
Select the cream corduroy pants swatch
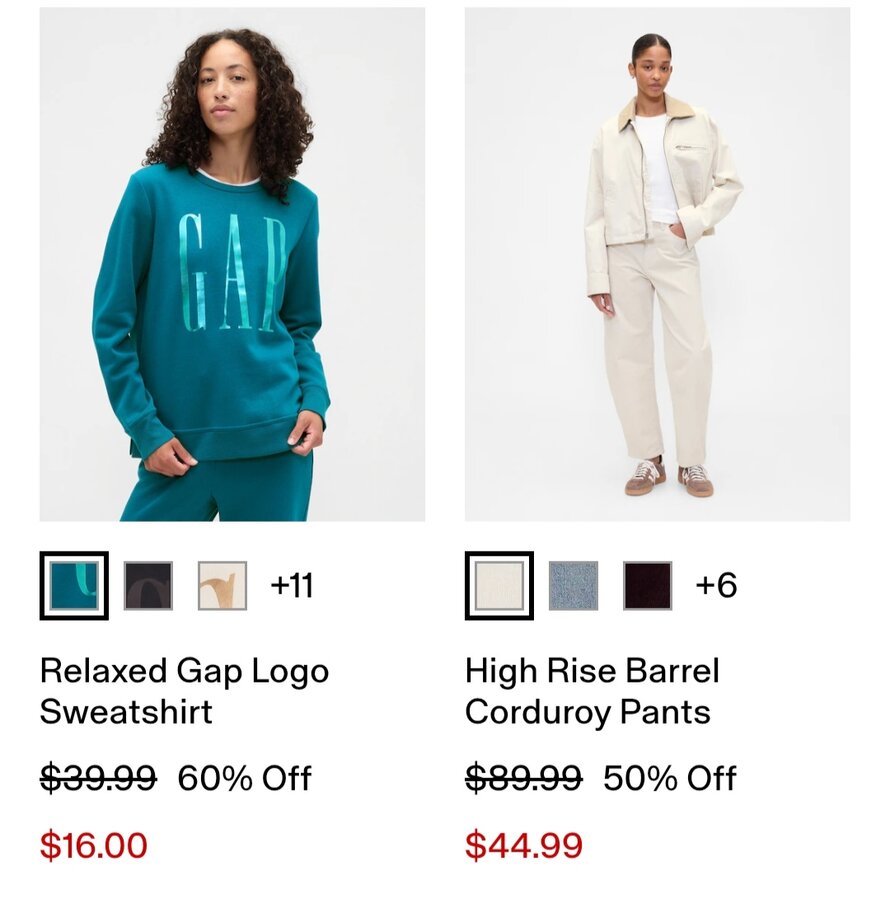point(499,585)
